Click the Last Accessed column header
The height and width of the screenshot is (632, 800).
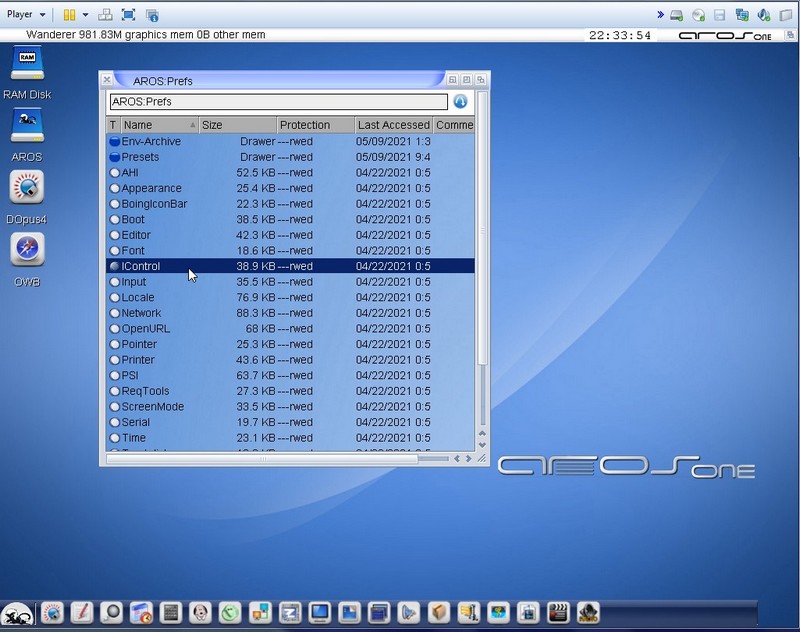[393, 125]
